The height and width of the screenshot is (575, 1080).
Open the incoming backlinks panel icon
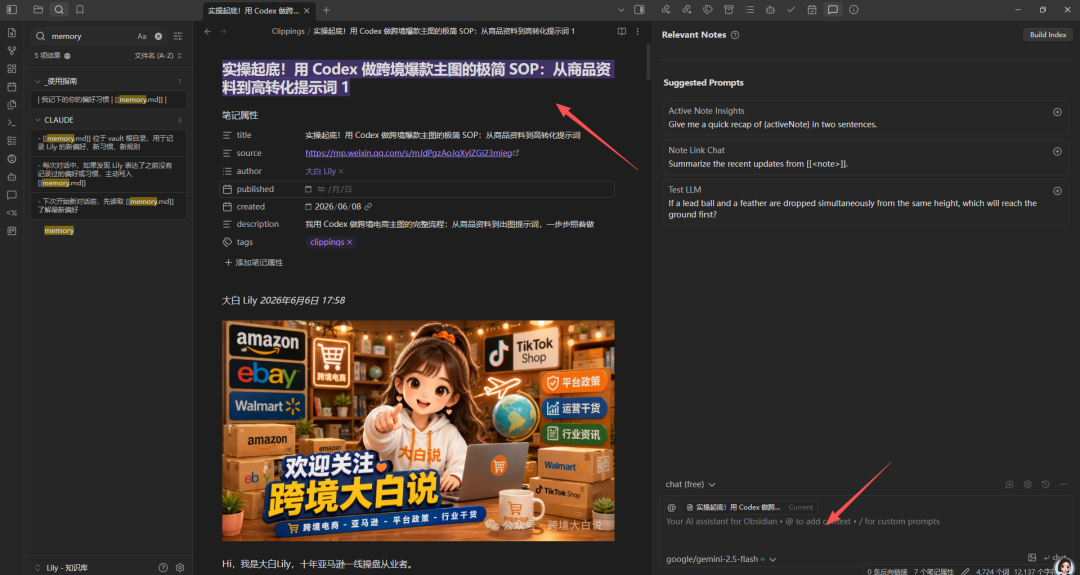pyautogui.click(x=665, y=10)
